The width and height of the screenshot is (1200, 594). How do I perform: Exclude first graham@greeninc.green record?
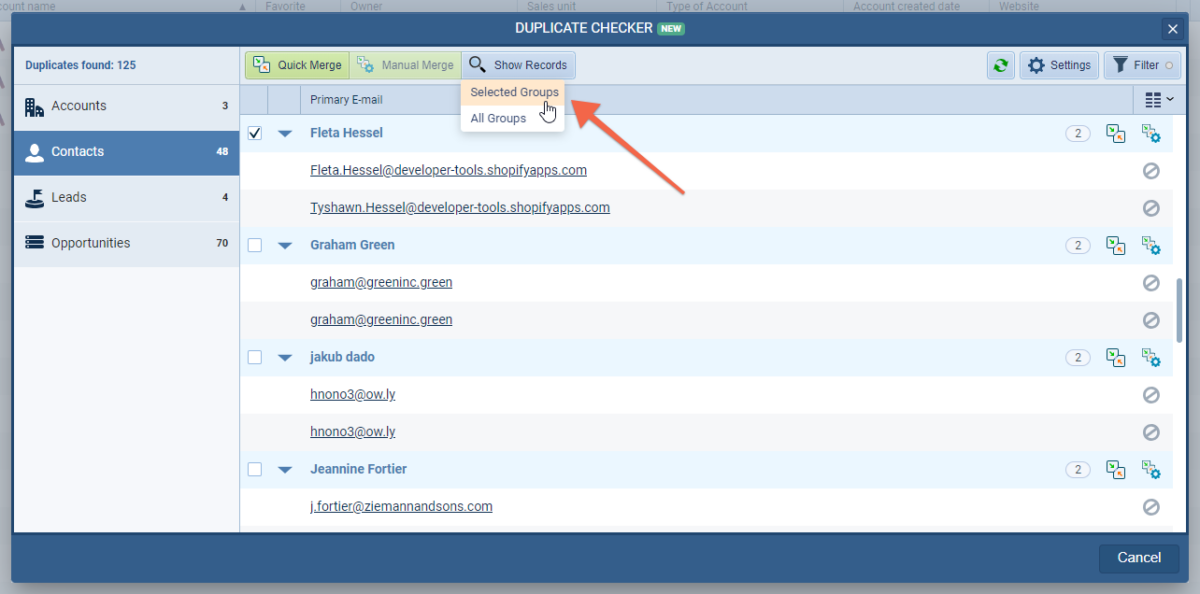click(x=1151, y=283)
